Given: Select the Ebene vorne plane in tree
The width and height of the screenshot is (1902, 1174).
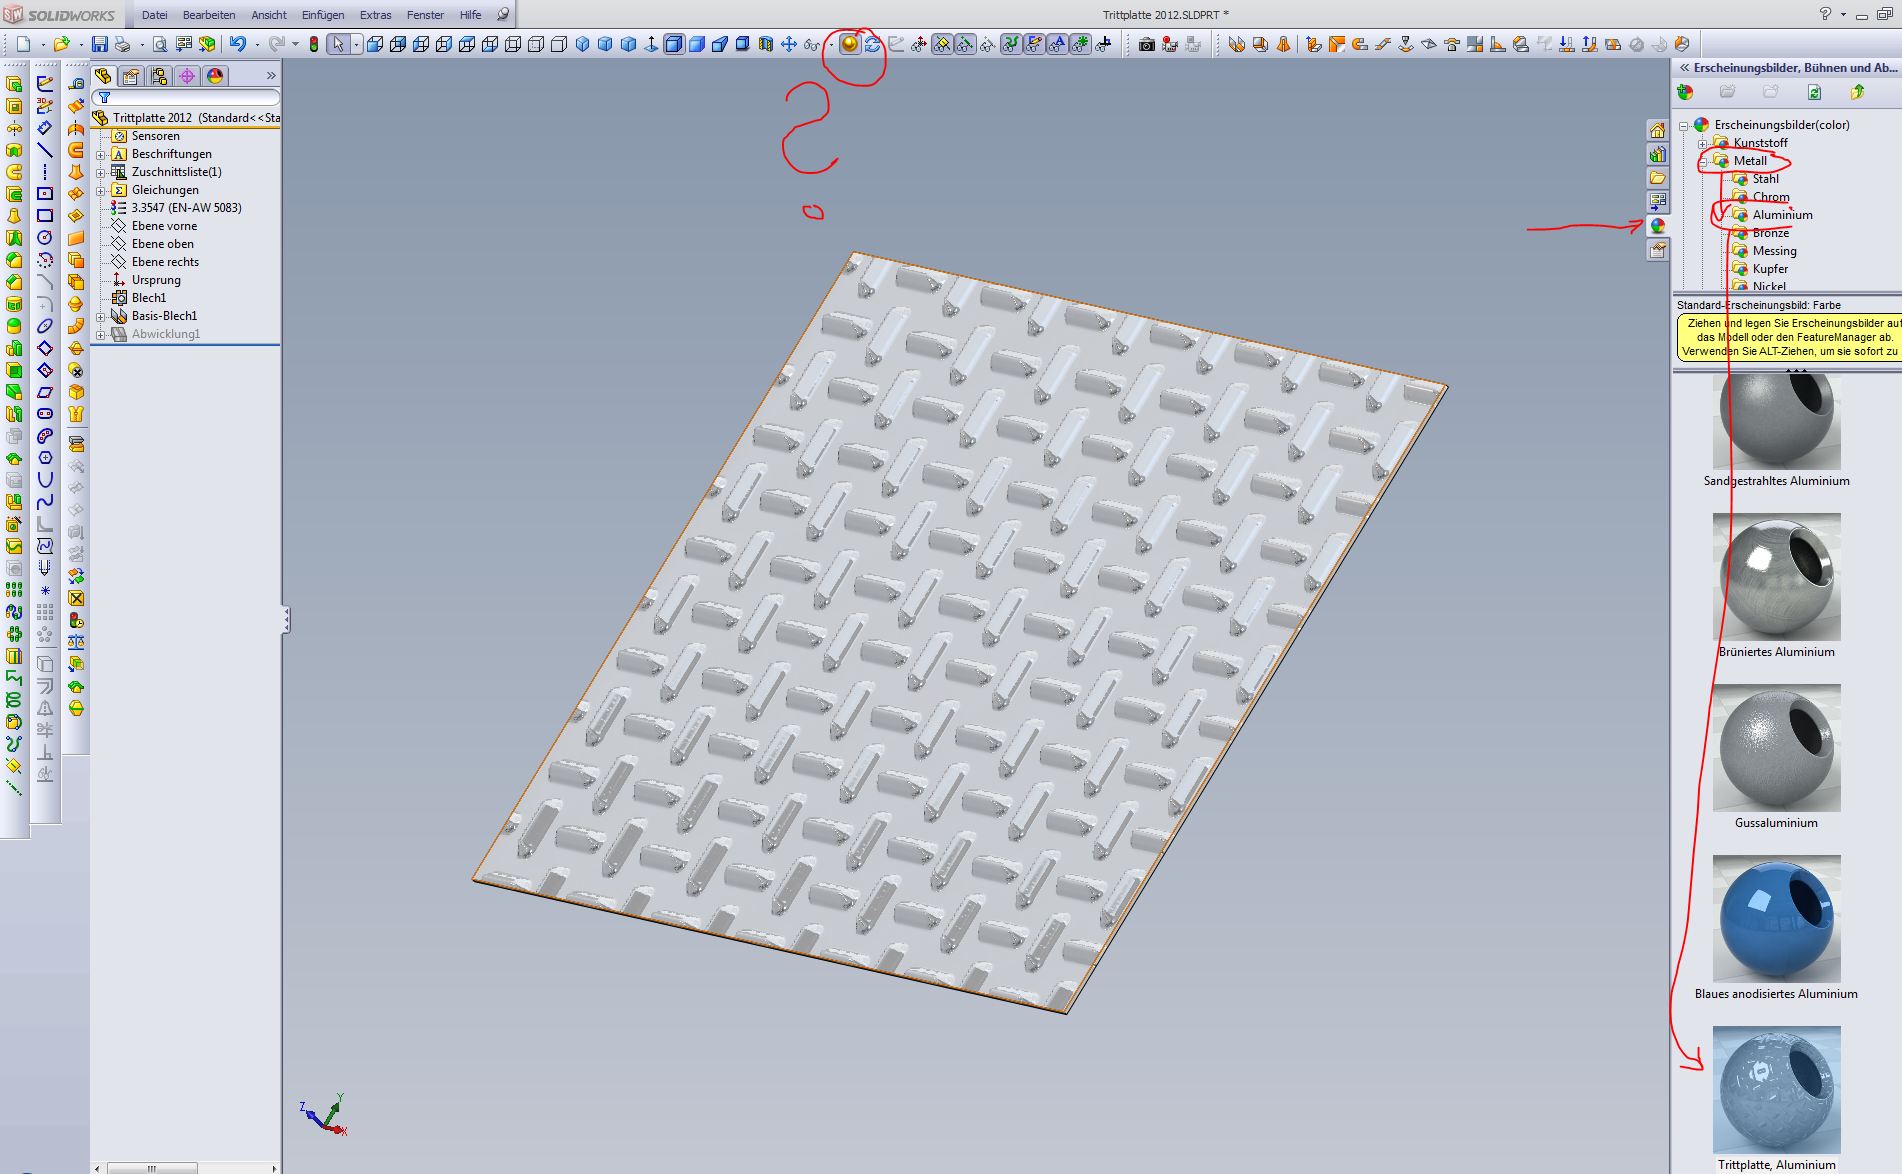Looking at the screenshot, I should pos(154,226).
